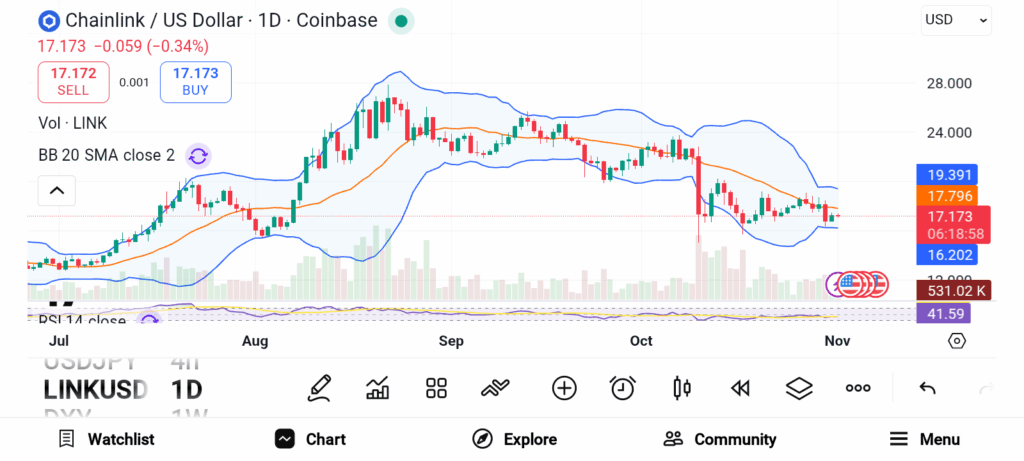Click the green market status dot
The image size is (1024, 461).
click(x=401, y=20)
